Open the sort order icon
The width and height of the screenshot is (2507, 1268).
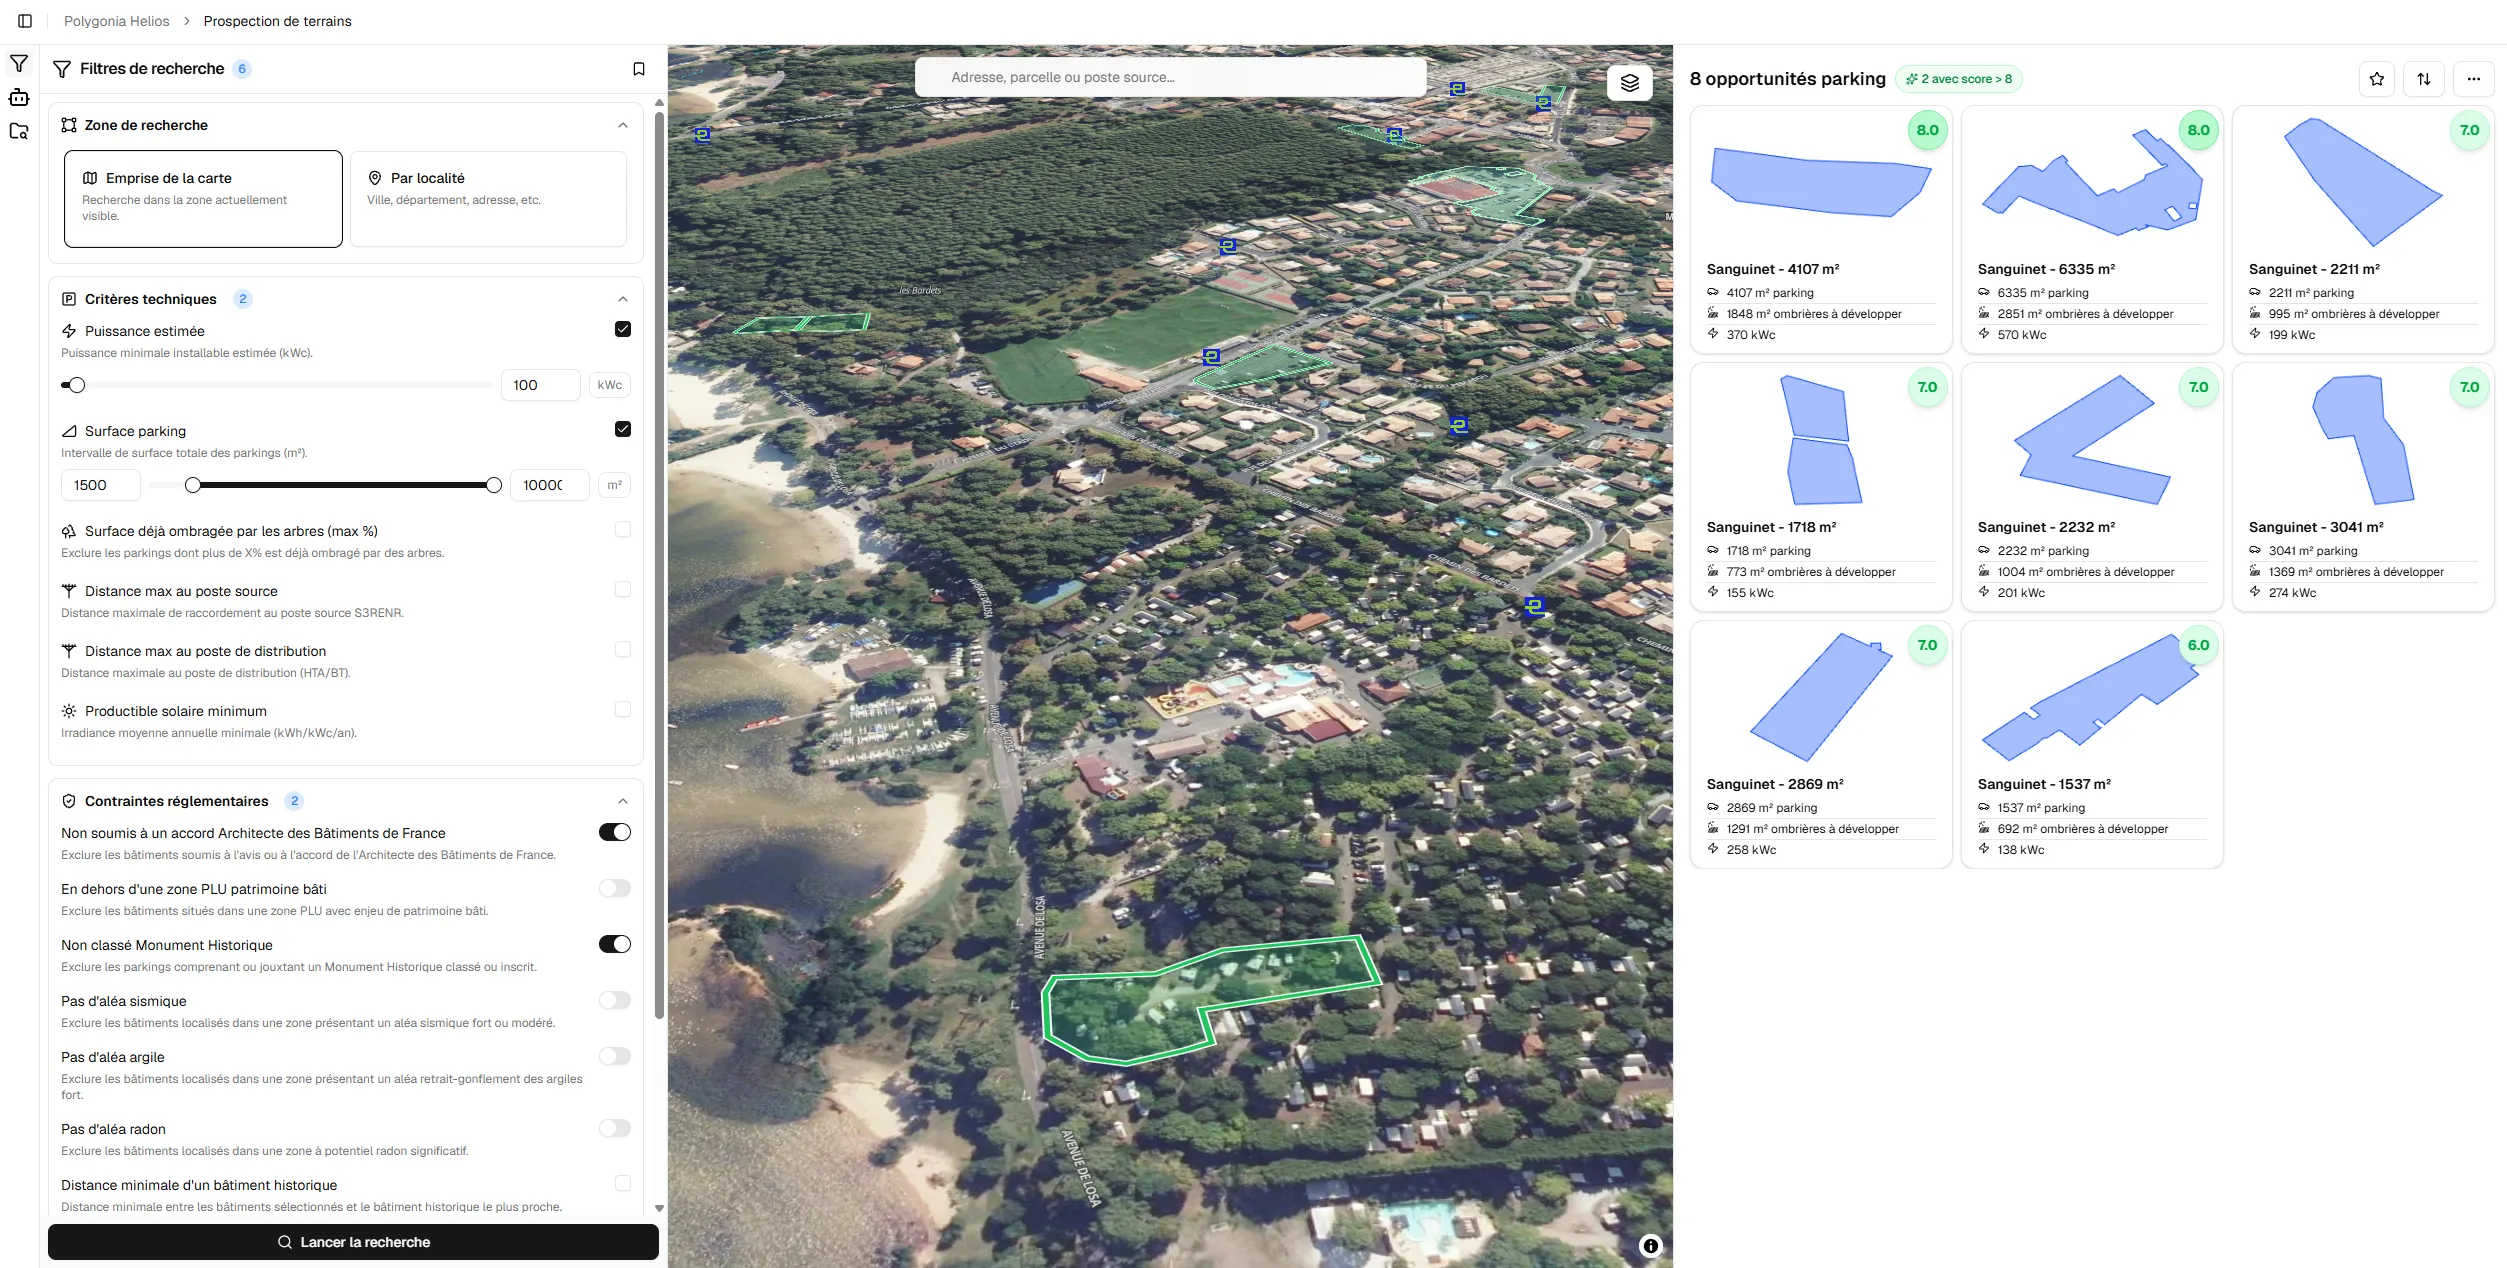[2424, 79]
